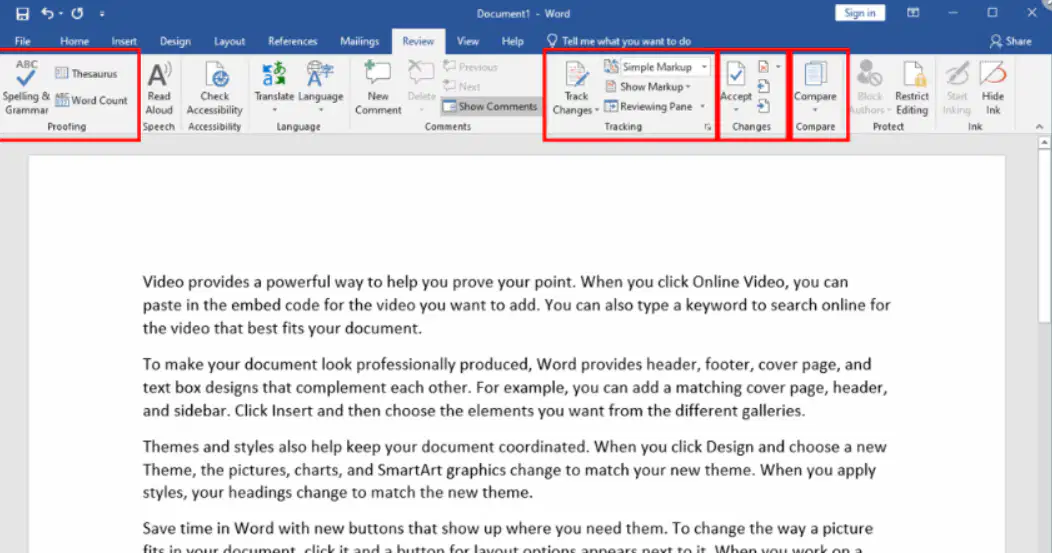Toggle the Reviewing Pane

649,106
